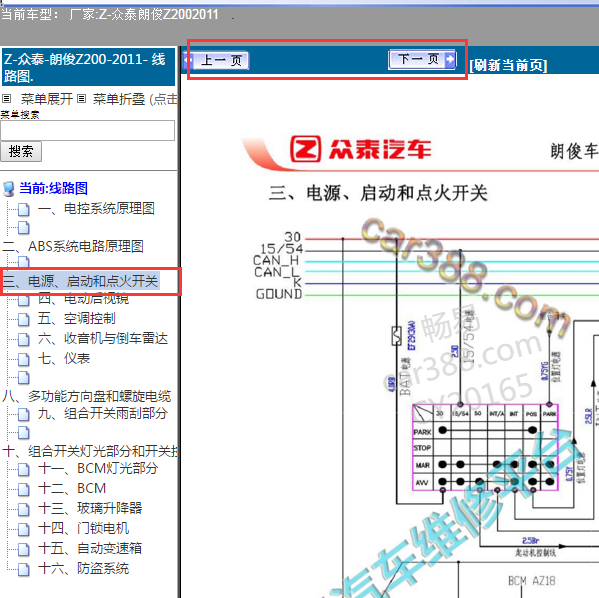Open 十、组合开关灯光部分 tree item
This screenshot has height=598, width=599.
(x=90, y=451)
